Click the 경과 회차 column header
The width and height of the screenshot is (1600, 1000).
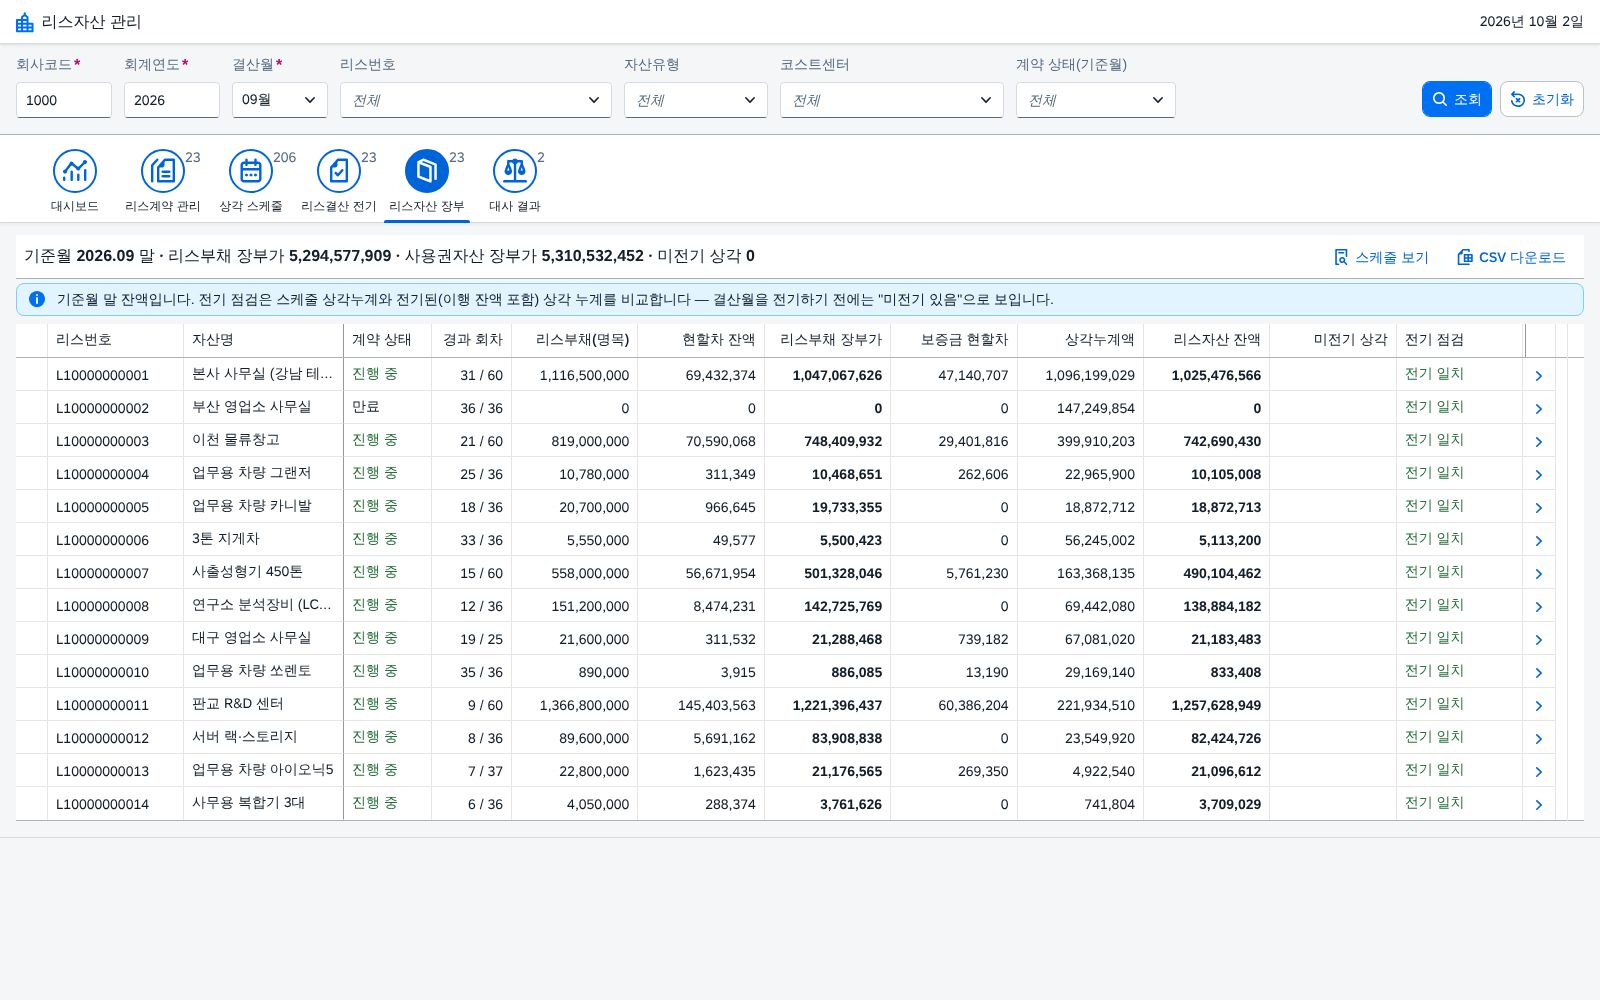click(x=472, y=340)
